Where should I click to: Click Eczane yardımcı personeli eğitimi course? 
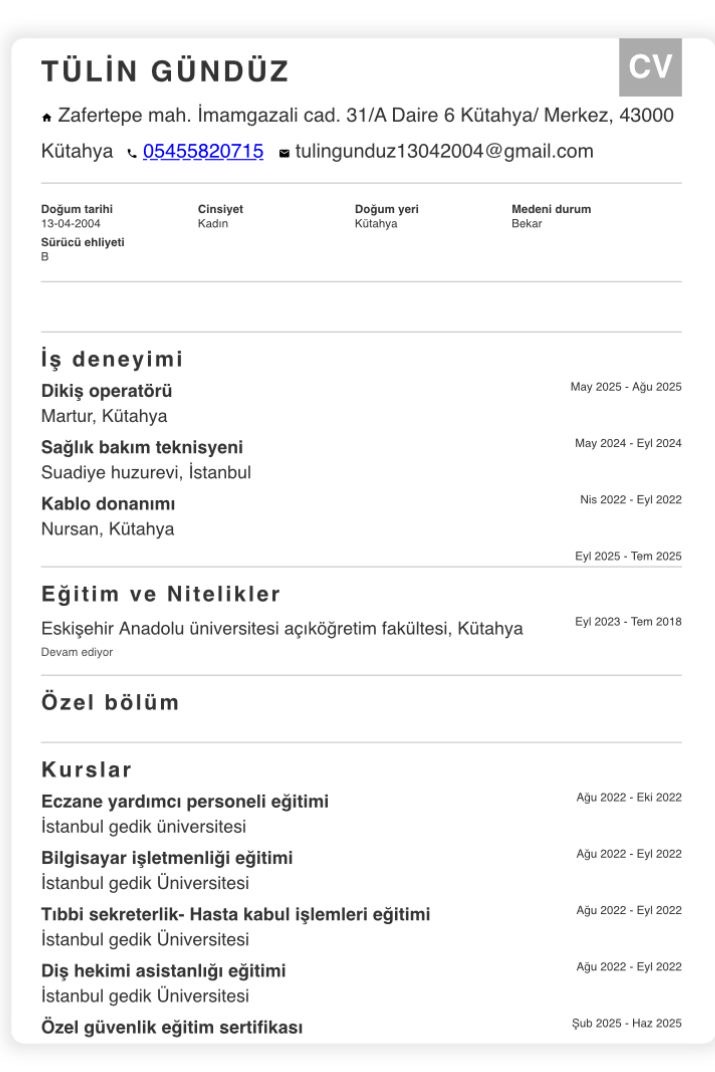click(185, 801)
